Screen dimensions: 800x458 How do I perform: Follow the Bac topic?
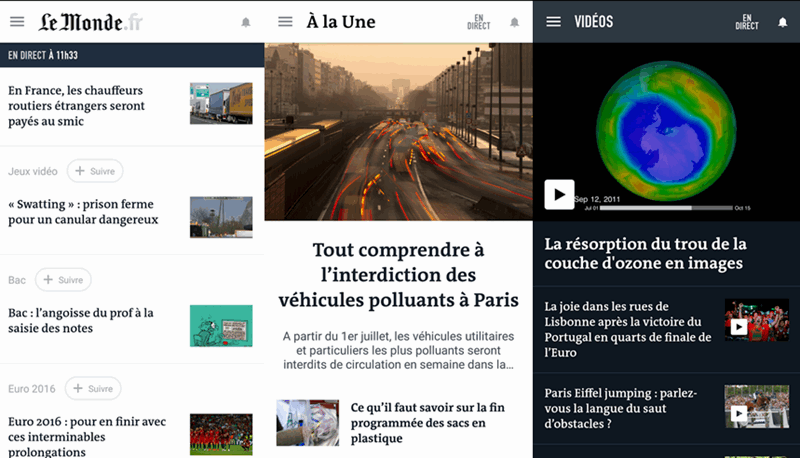[x=63, y=279]
